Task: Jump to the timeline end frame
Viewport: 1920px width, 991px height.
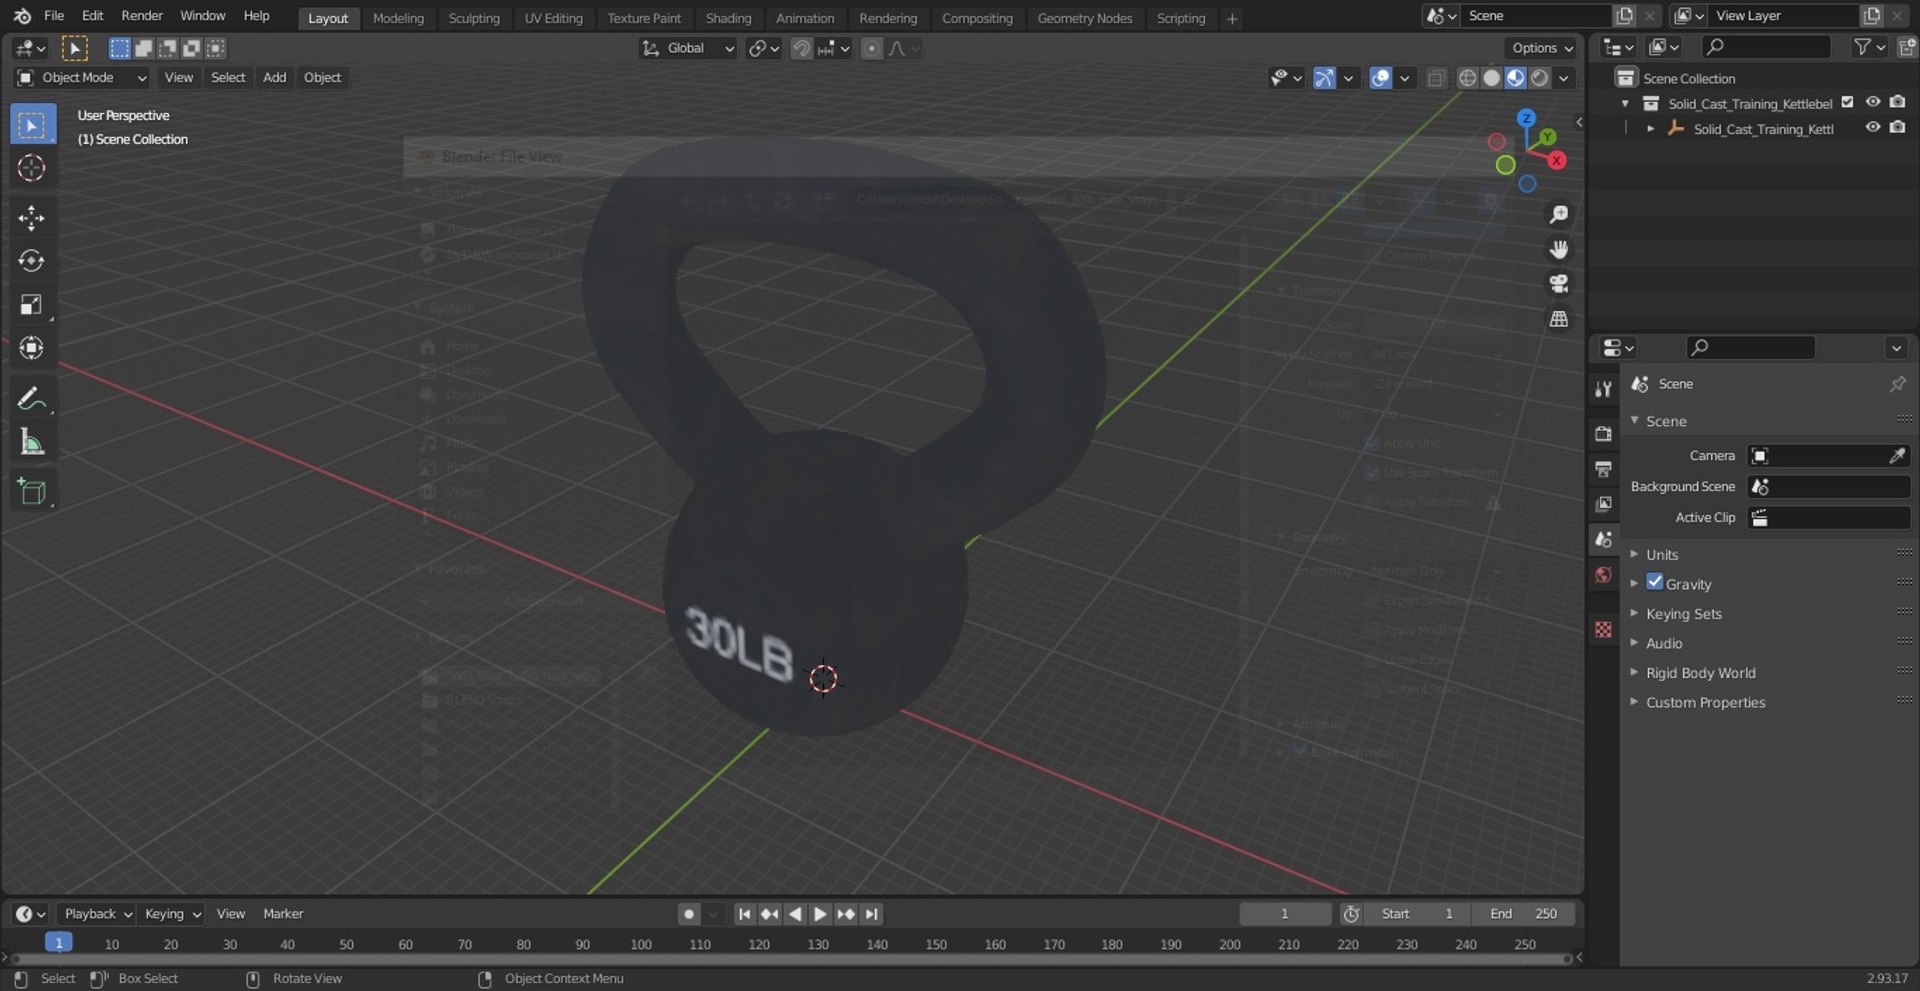Action: coord(872,914)
